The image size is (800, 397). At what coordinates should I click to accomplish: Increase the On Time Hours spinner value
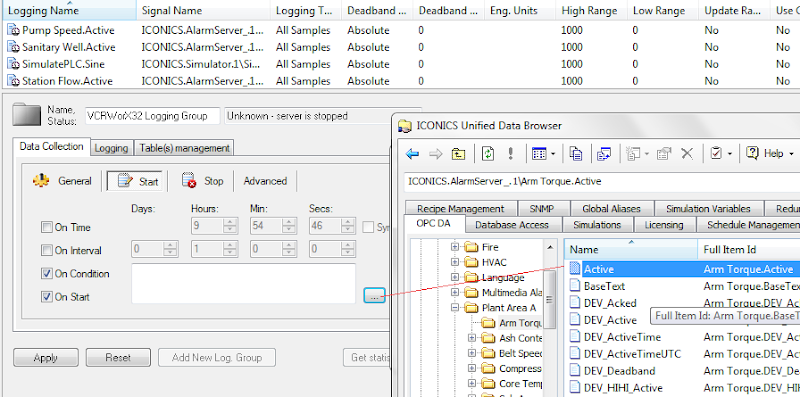tap(231, 222)
